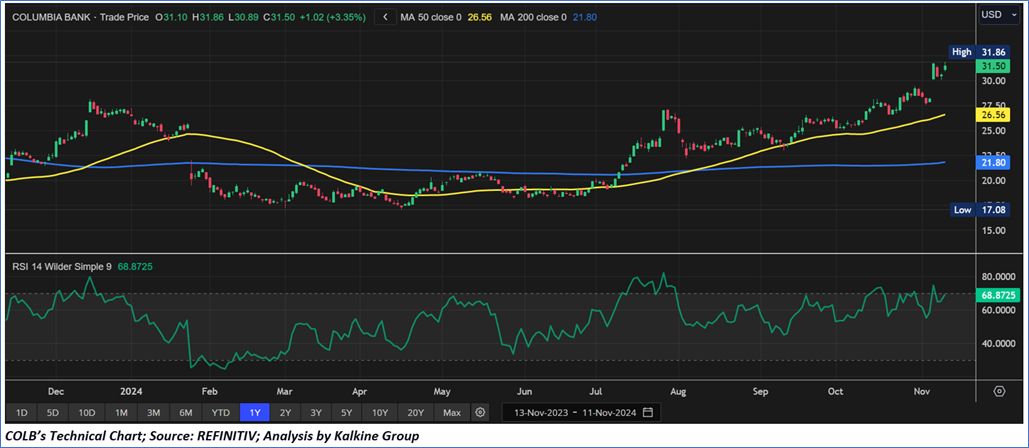Click current price tag 31.50
The width and height of the screenshot is (1029, 448).
pos(991,66)
